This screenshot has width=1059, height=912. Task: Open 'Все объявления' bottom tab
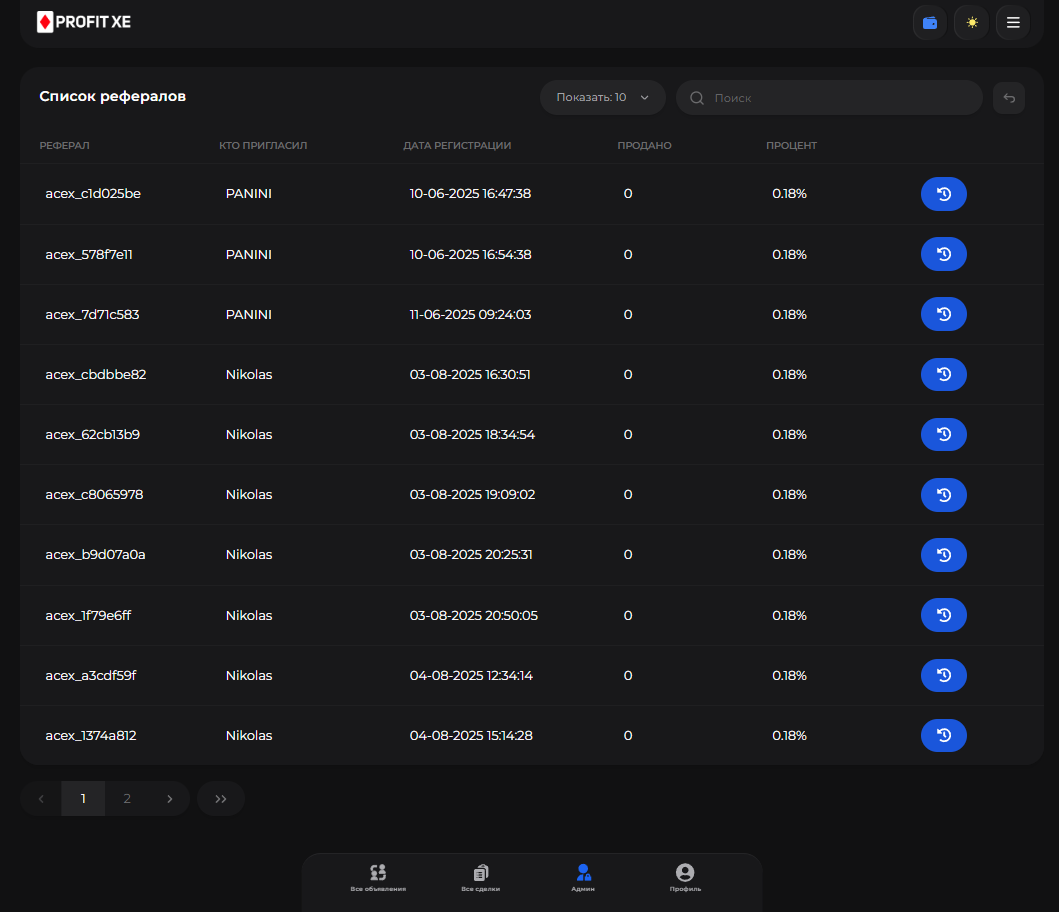tap(378, 878)
